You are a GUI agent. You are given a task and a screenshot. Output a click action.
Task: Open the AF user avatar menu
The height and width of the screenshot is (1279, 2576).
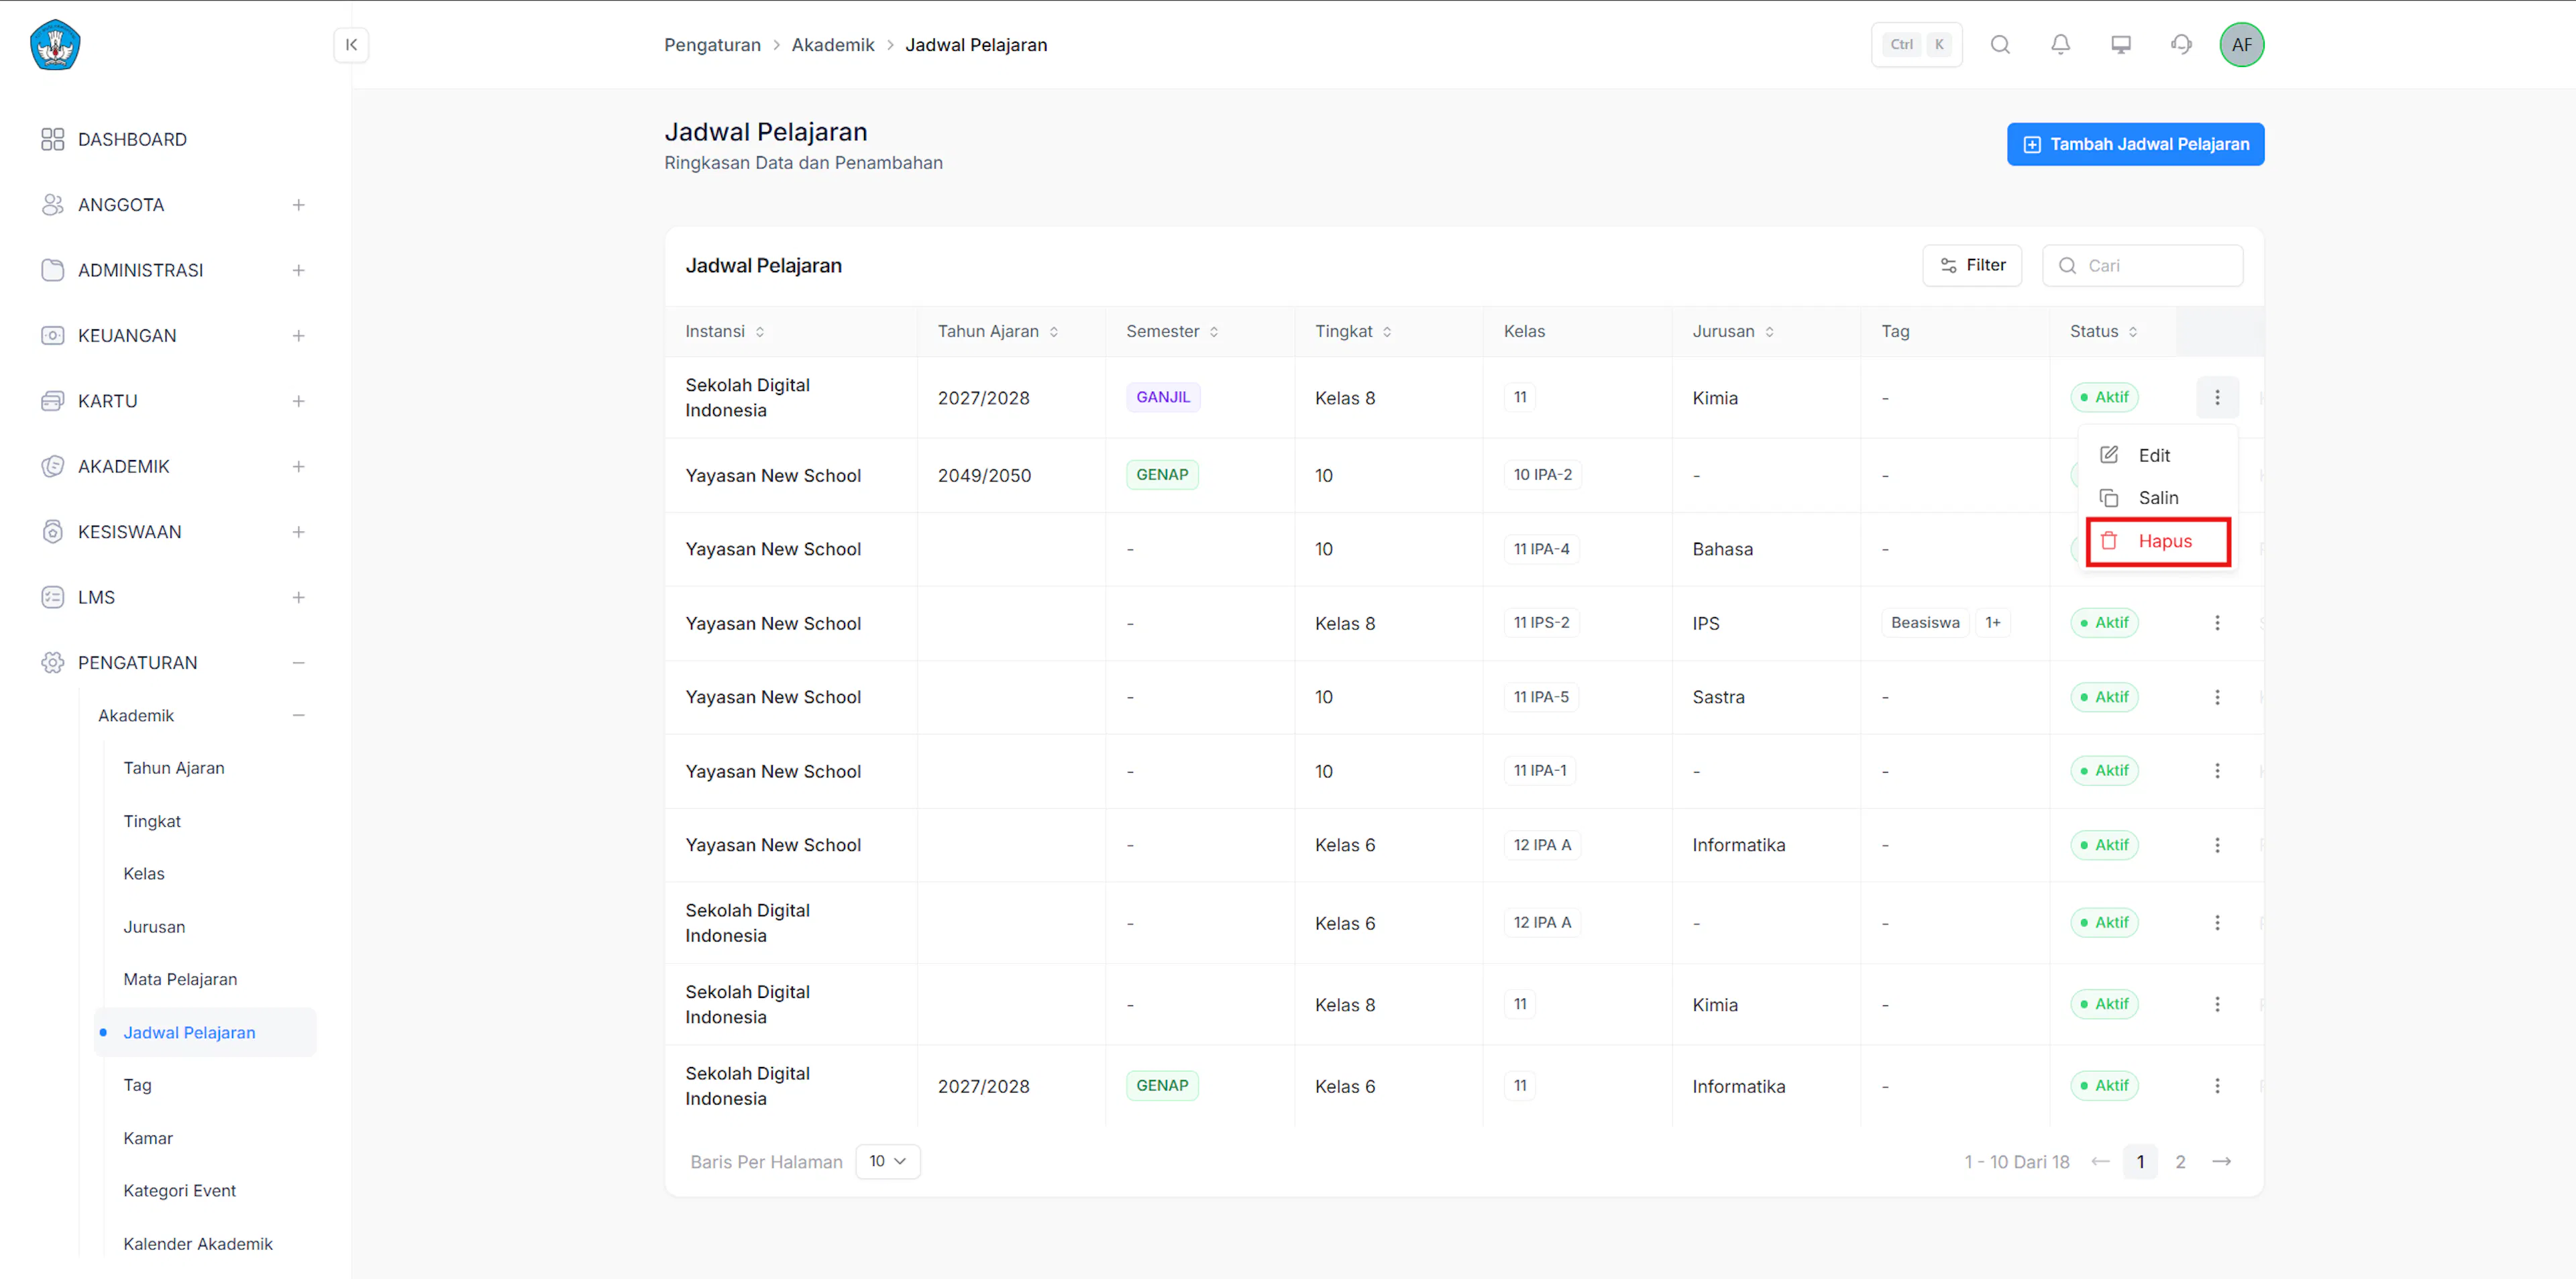pos(2242,44)
